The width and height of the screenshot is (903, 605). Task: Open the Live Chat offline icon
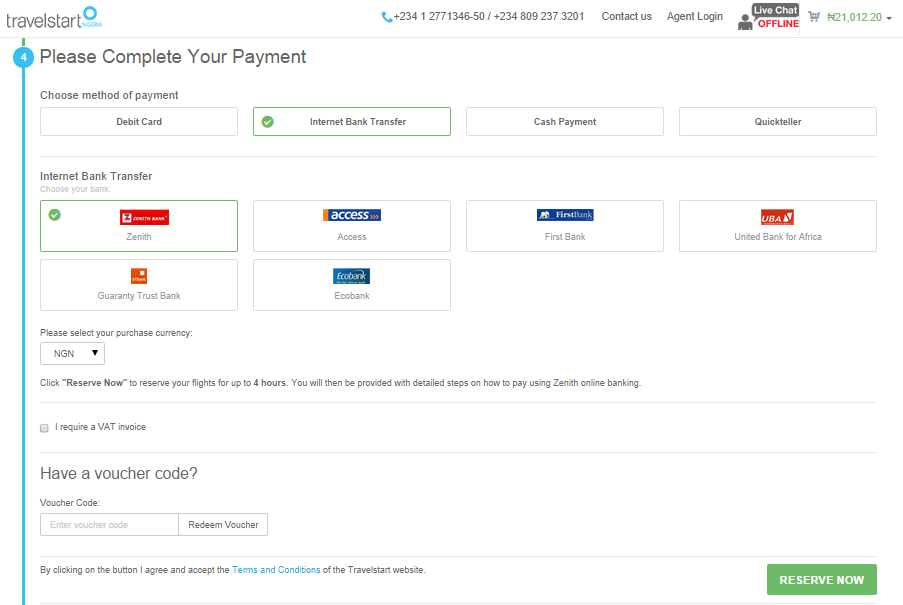pyautogui.click(x=769, y=17)
